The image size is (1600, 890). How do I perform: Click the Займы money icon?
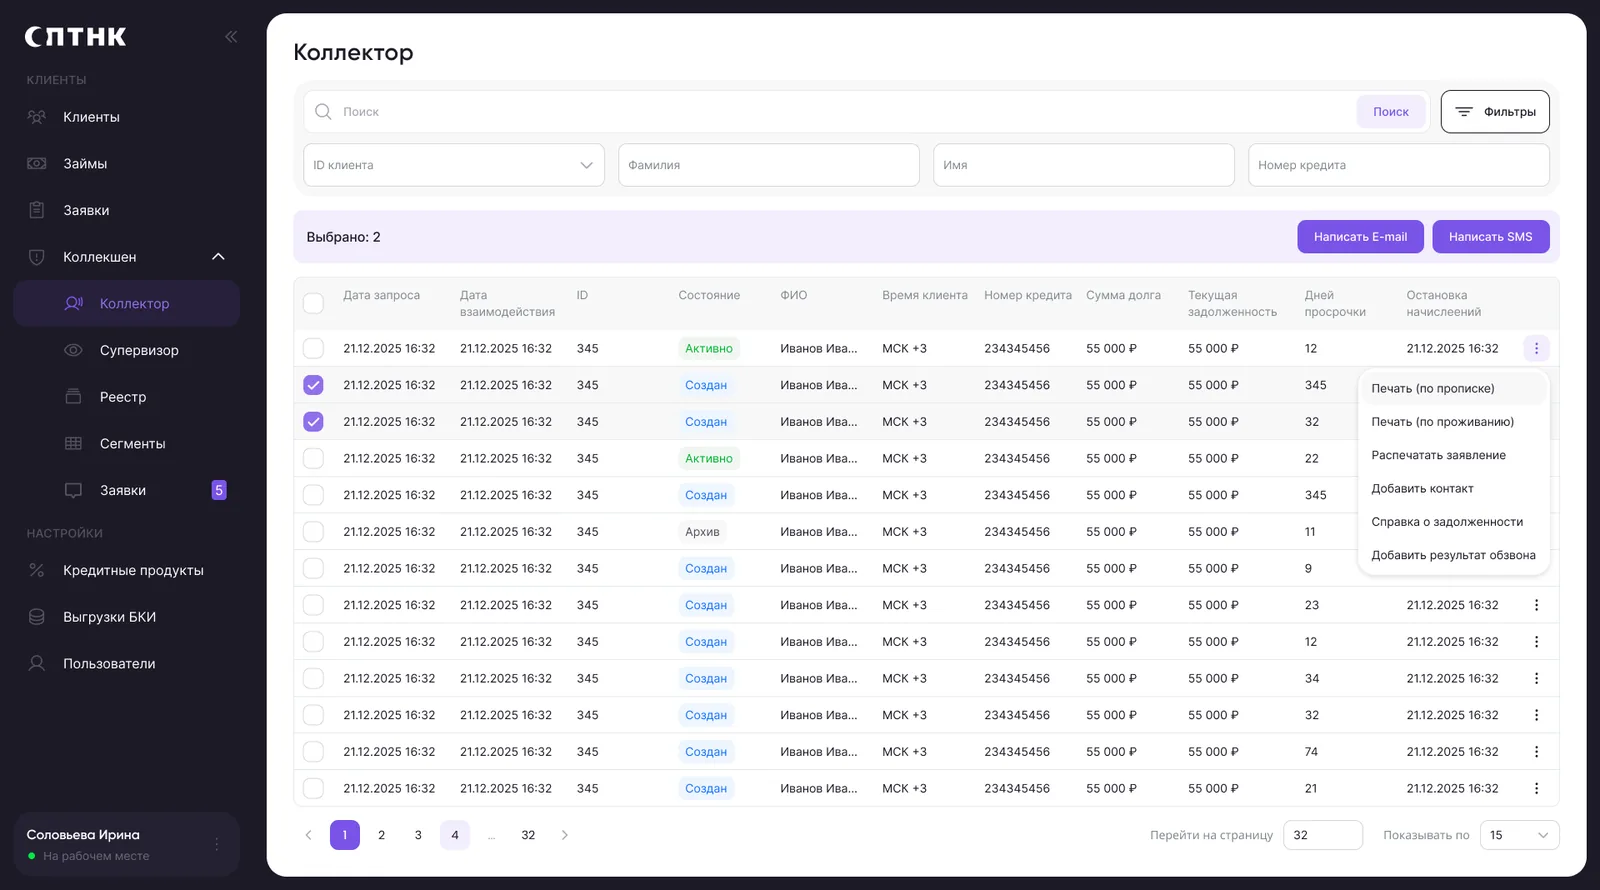pyautogui.click(x=37, y=163)
